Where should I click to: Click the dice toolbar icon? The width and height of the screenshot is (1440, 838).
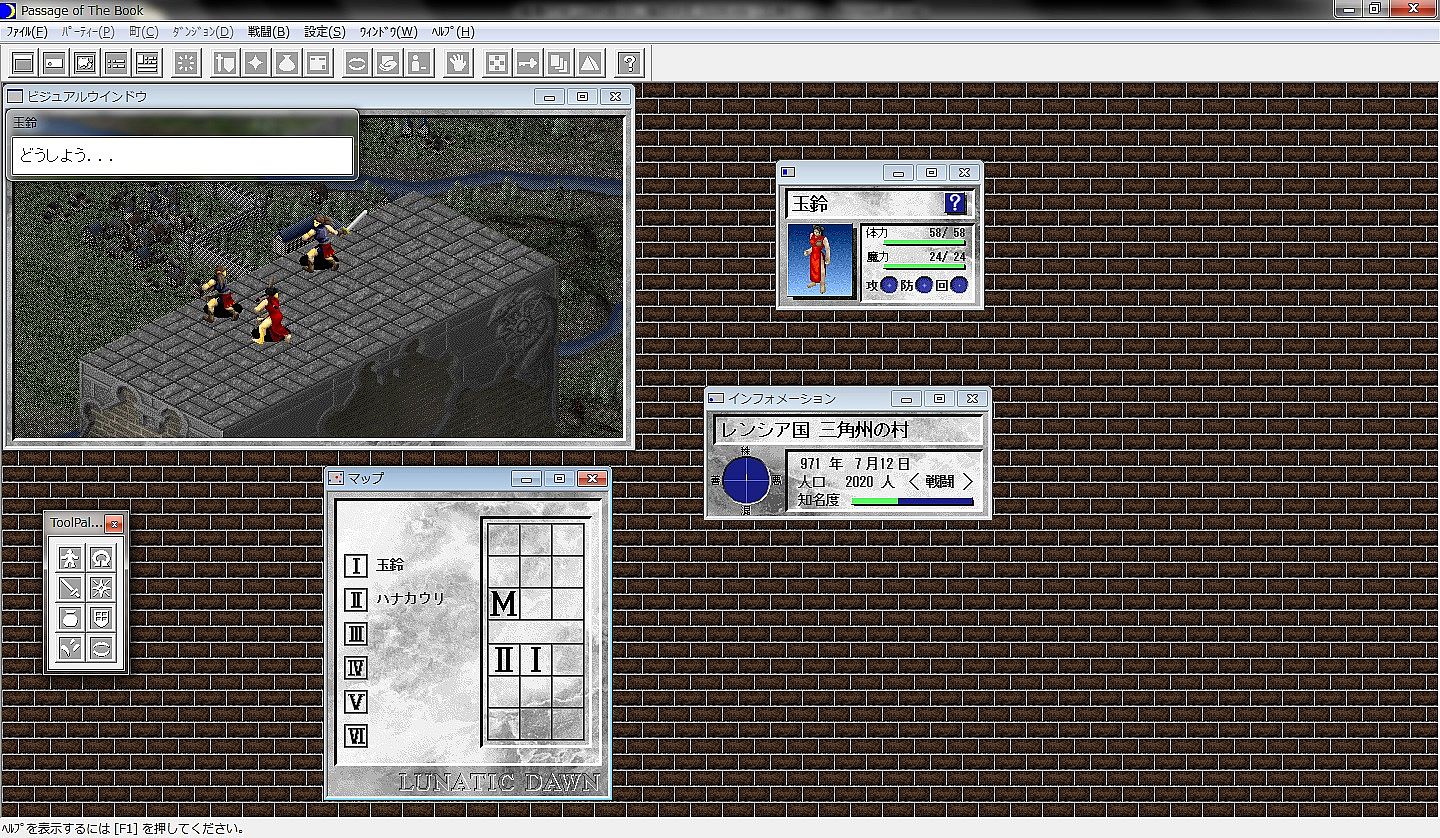click(497, 63)
